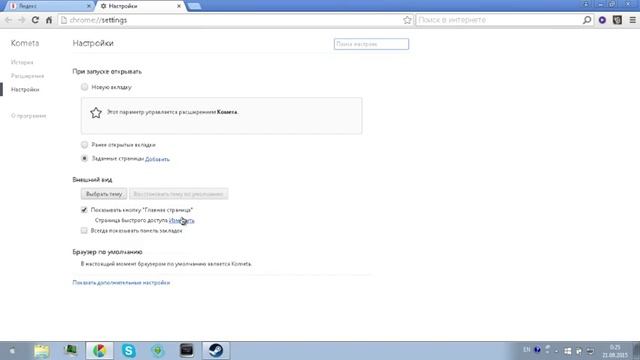The image size is (640, 360).
Task: Reload the settings page
Action: tap(35, 20)
